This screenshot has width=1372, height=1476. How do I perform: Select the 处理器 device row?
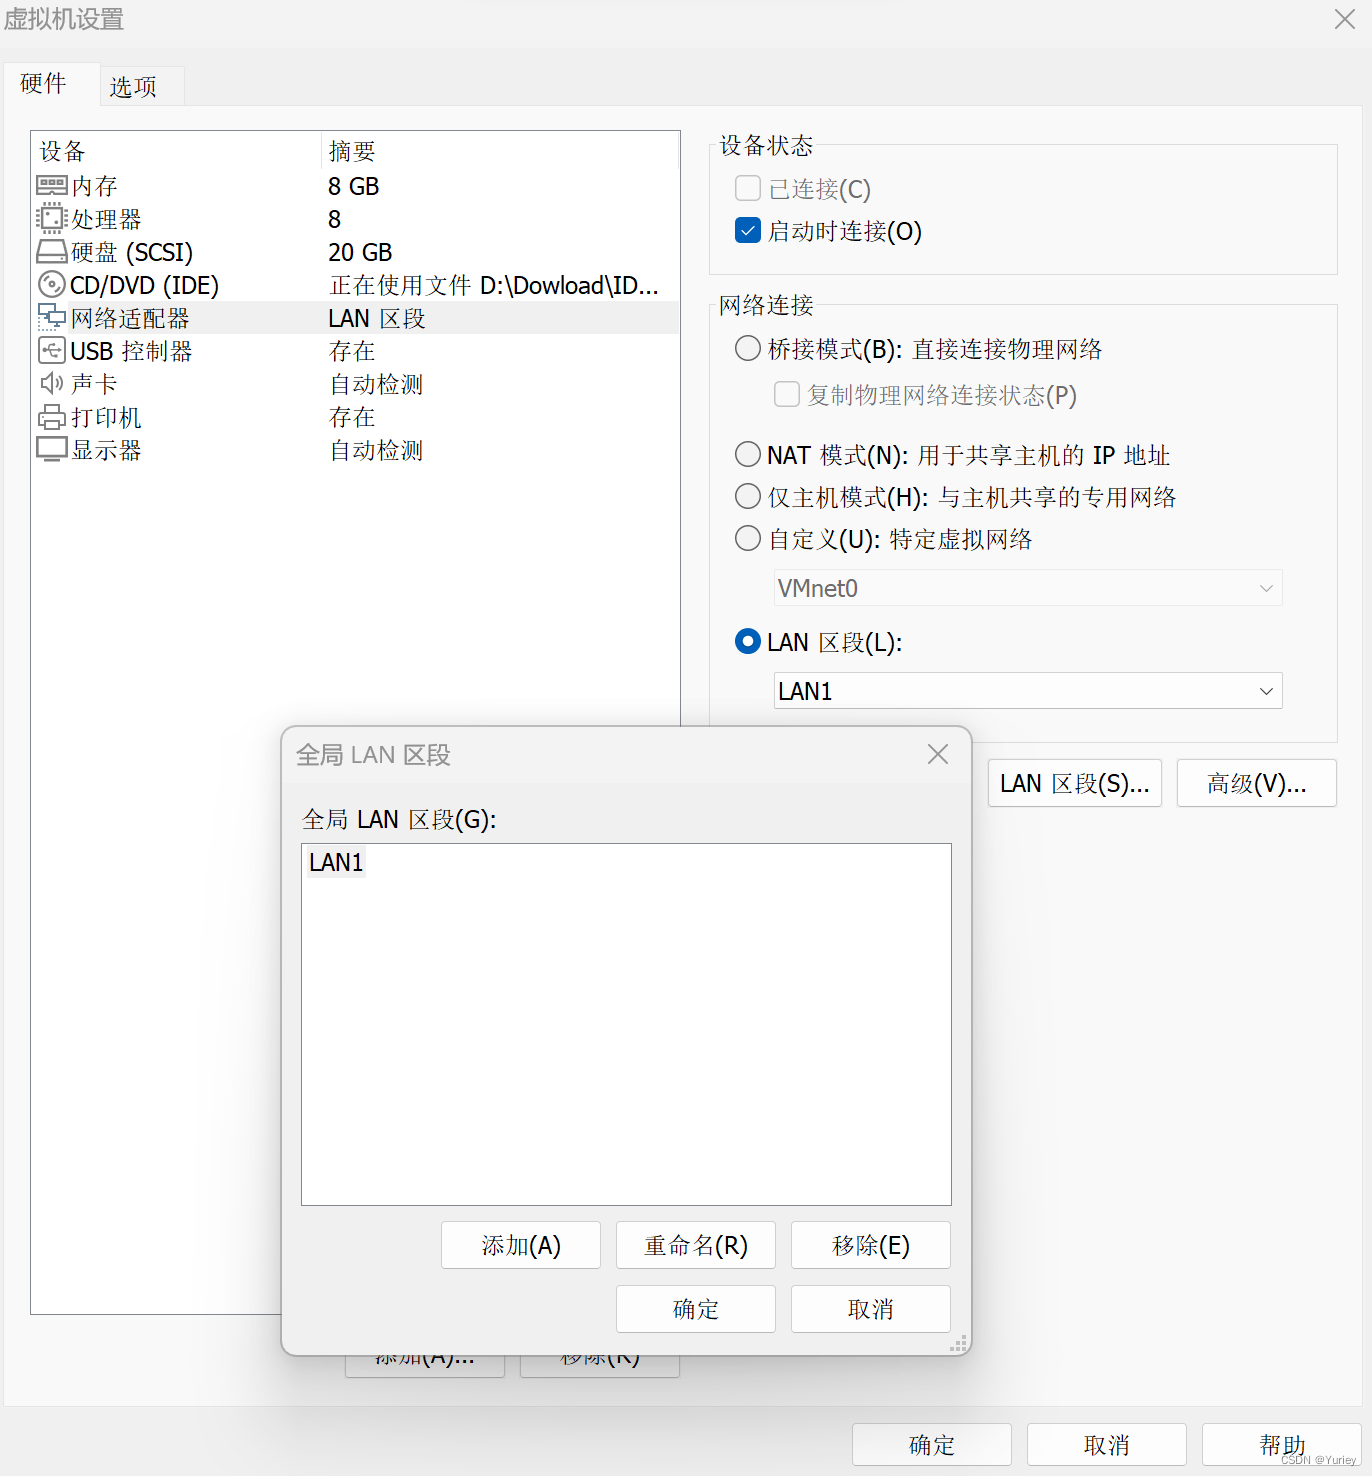(356, 219)
